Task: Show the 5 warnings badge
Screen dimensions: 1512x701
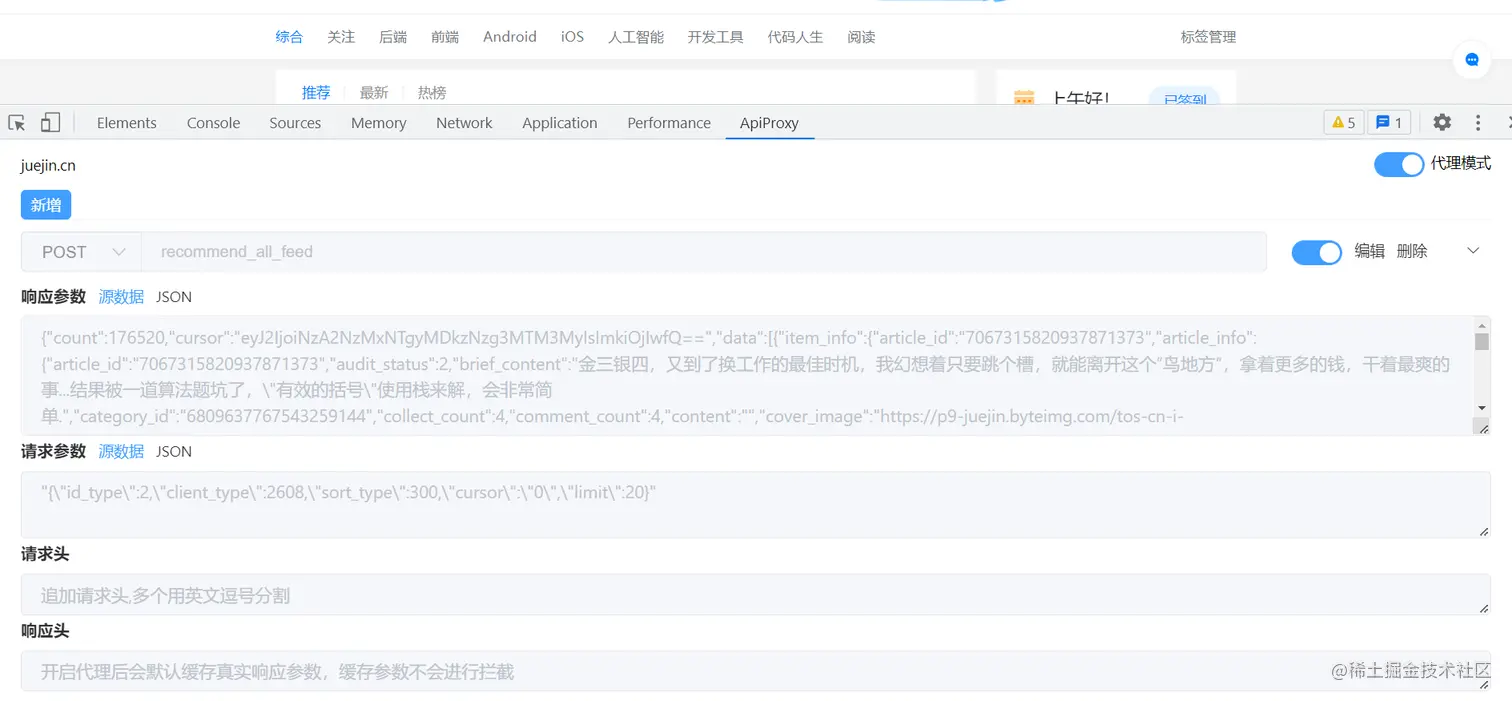Action: point(1343,123)
